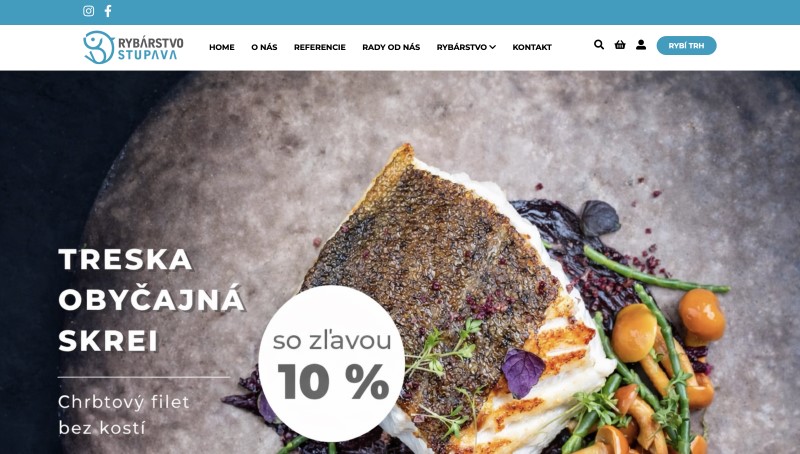Select REFERENCIE in the navigation
This screenshot has height=454, width=800.
click(320, 47)
